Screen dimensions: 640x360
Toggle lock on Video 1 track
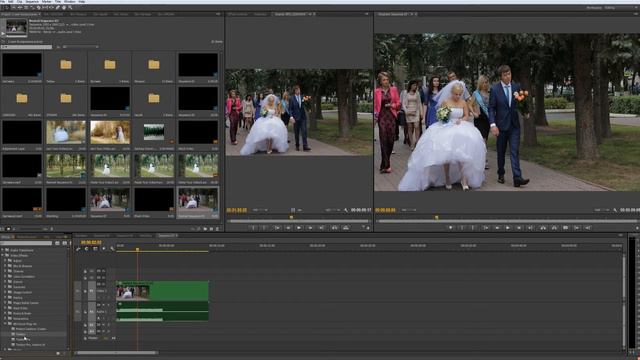click(x=85, y=291)
